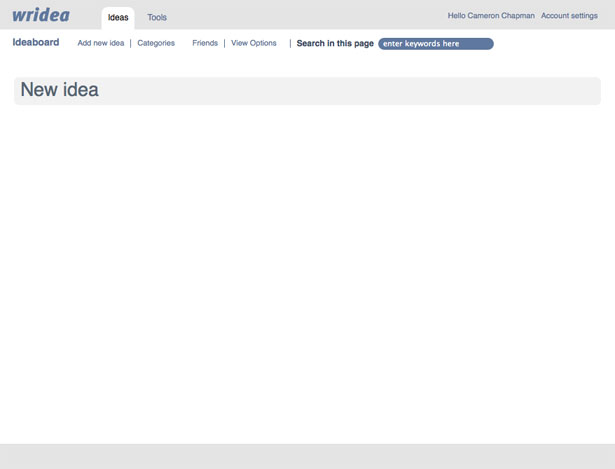615x469 pixels.
Task: Open the Friends menu item
Action: 205,43
